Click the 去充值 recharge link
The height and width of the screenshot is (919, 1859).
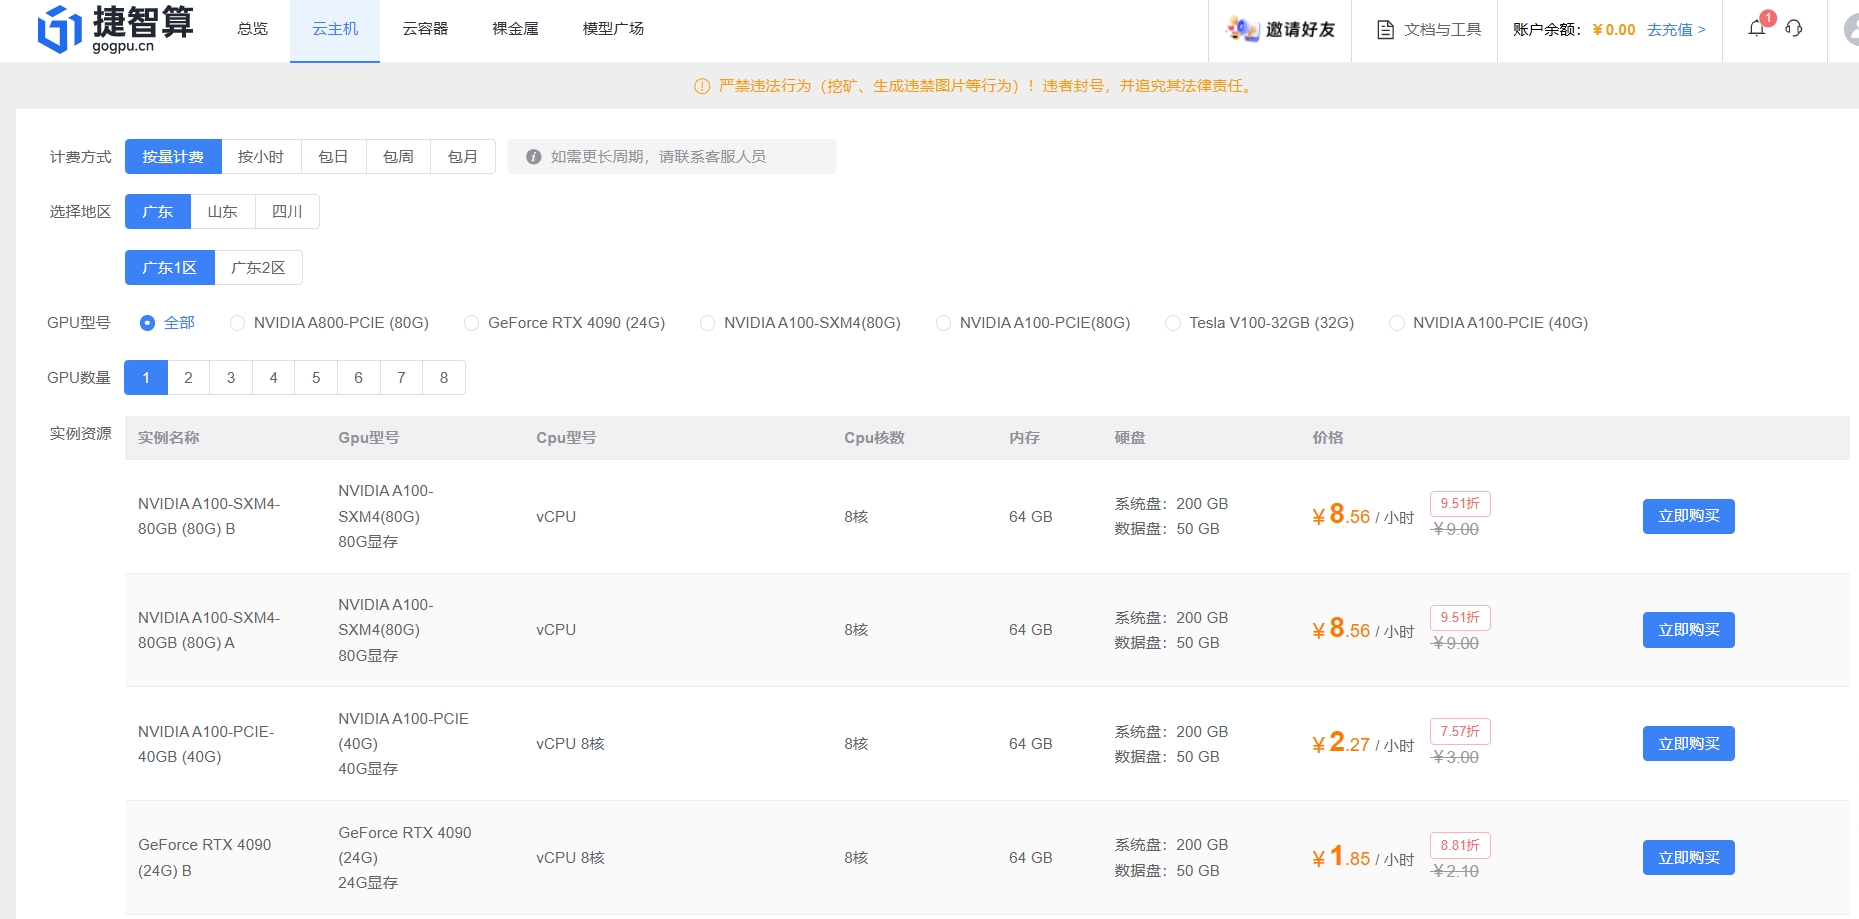(1676, 30)
